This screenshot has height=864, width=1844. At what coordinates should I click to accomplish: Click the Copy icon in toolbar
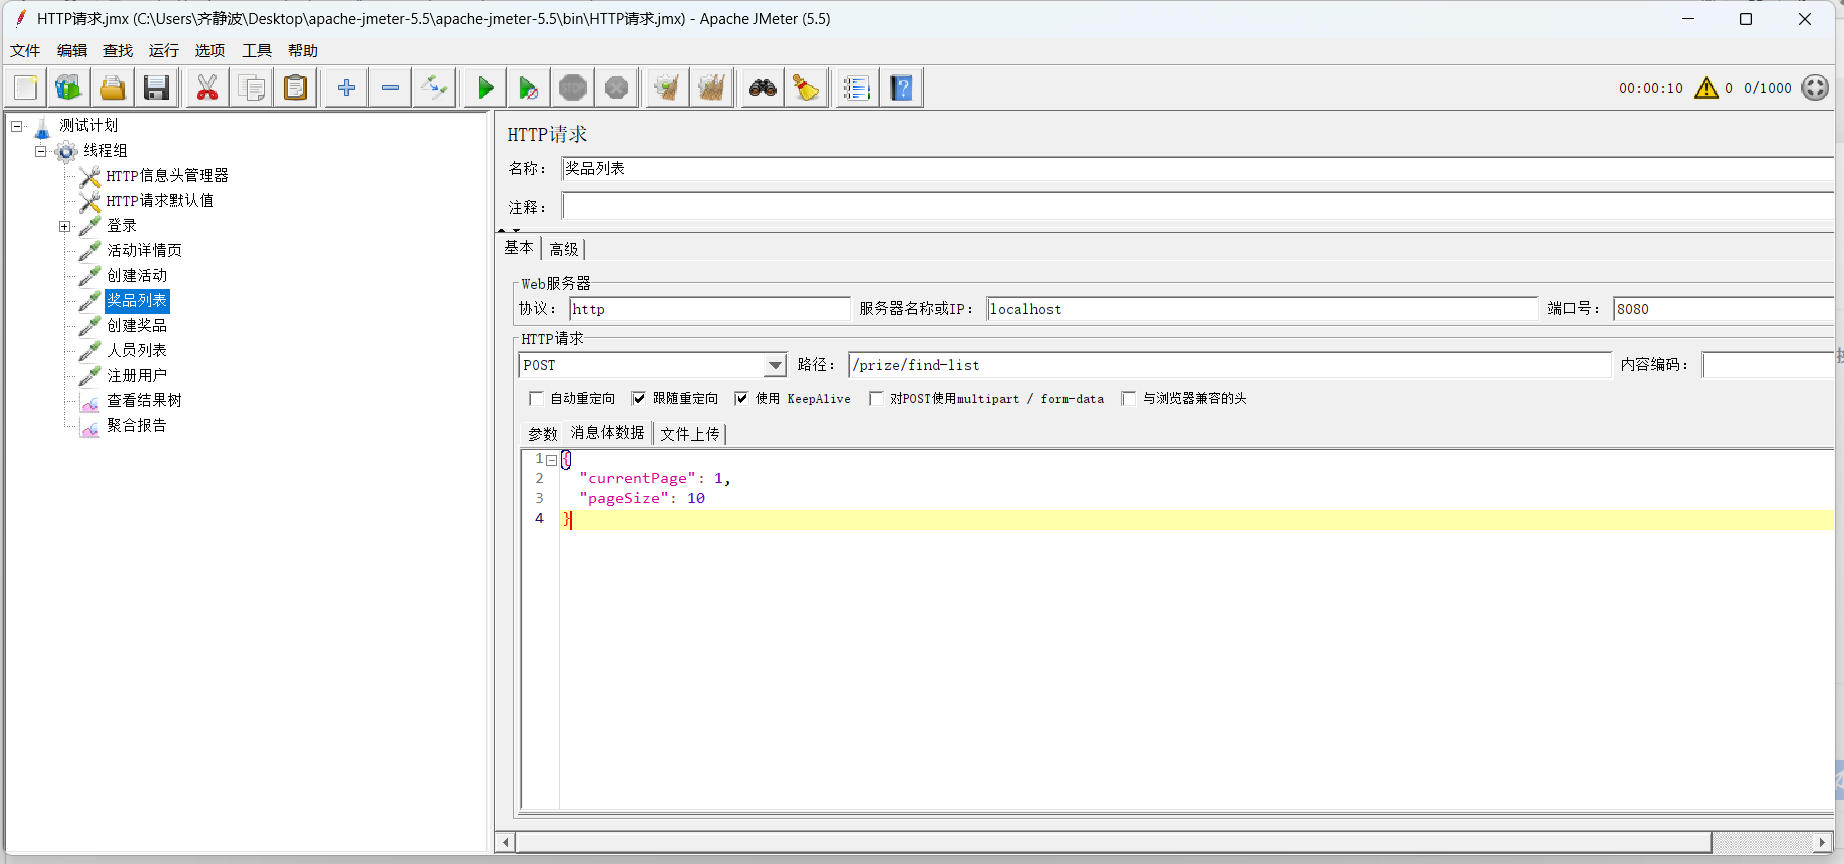click(252, 88)
